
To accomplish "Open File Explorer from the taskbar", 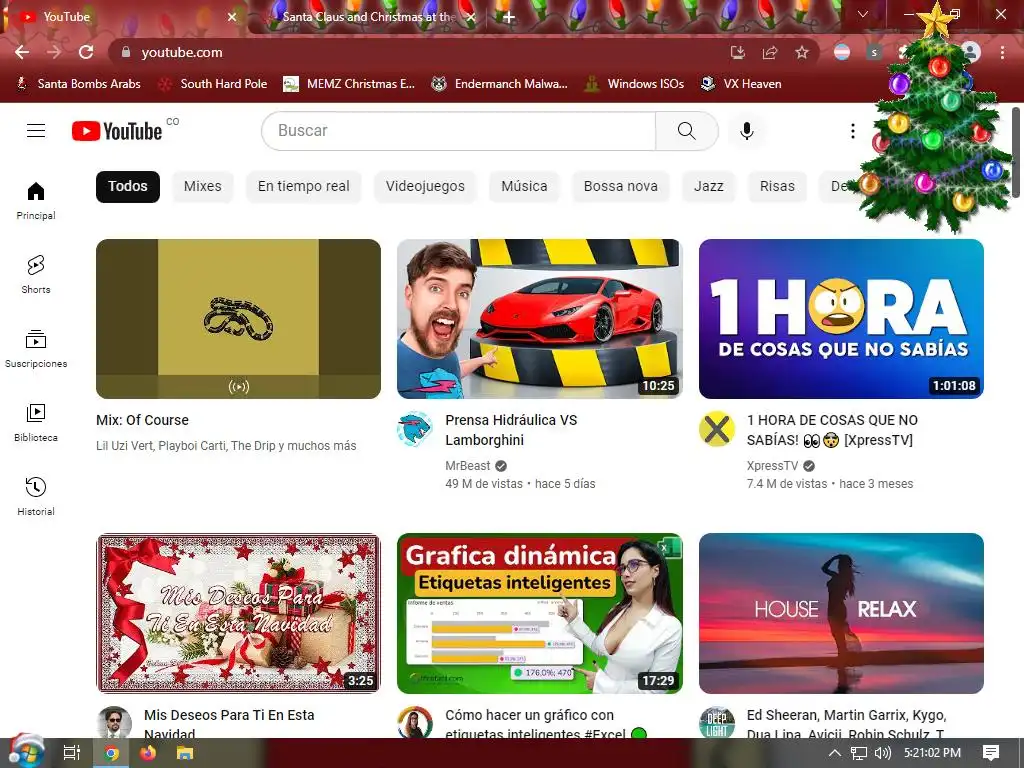I will pyautogui.click(x=185, y=753).
